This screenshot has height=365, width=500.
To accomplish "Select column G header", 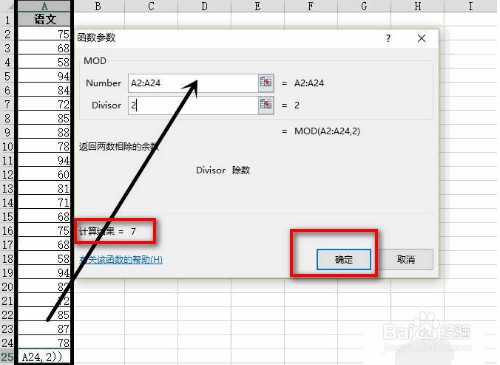I will pos(364,6).
